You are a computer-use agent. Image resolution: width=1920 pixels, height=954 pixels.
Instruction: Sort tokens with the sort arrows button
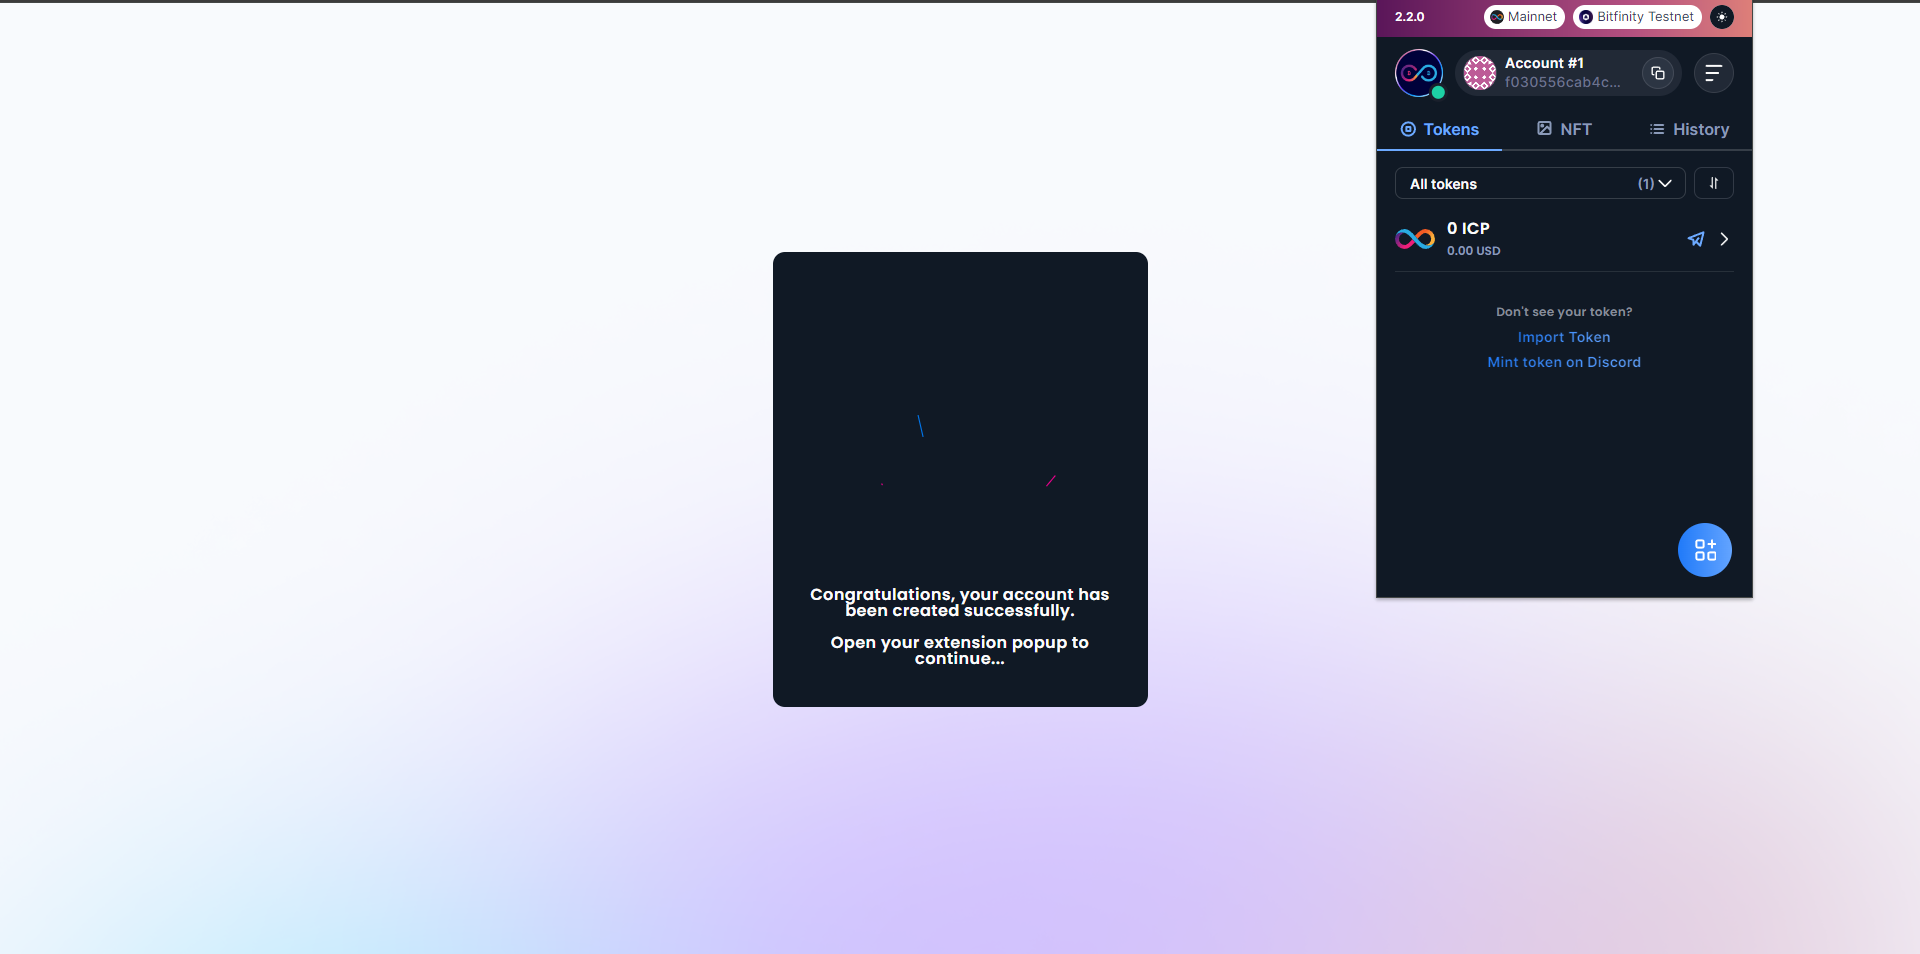click(x=1713, y=183)
